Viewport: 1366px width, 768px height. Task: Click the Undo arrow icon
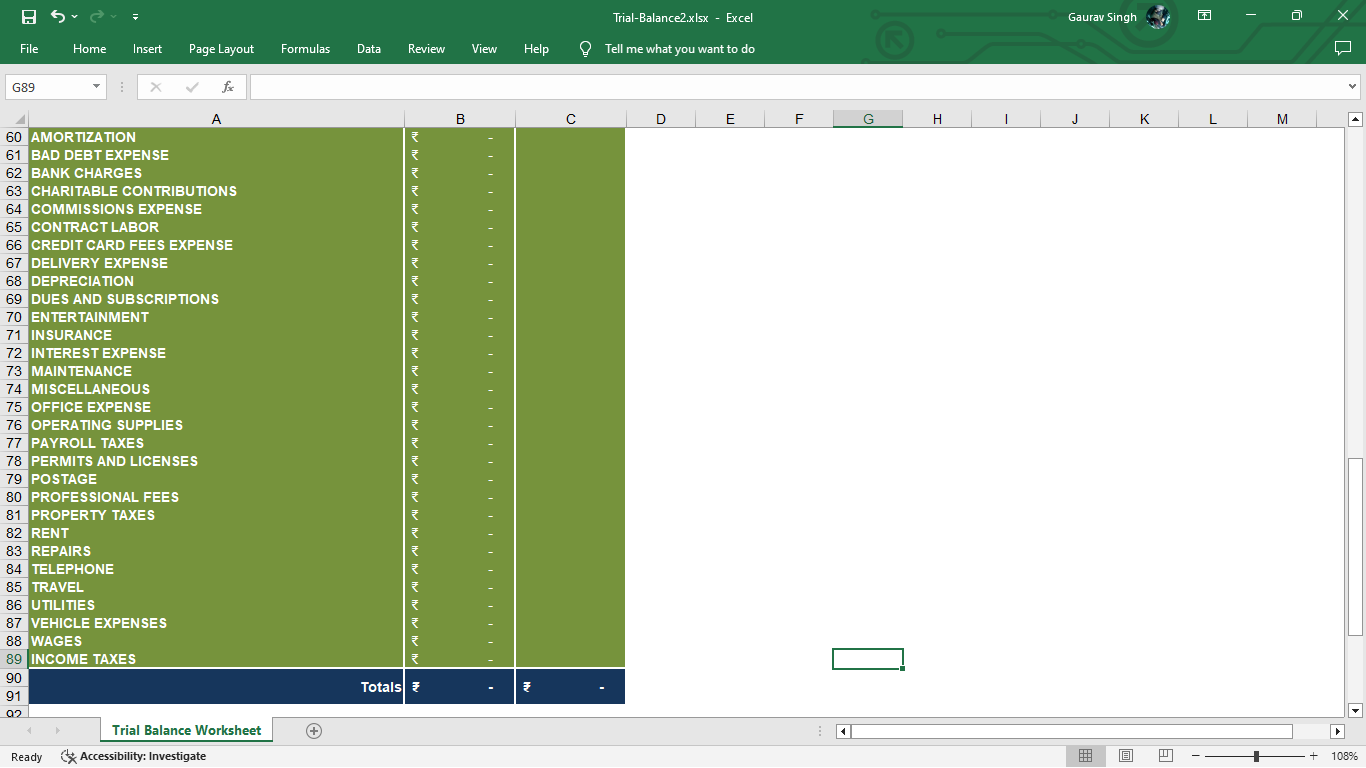click(58, 17)
